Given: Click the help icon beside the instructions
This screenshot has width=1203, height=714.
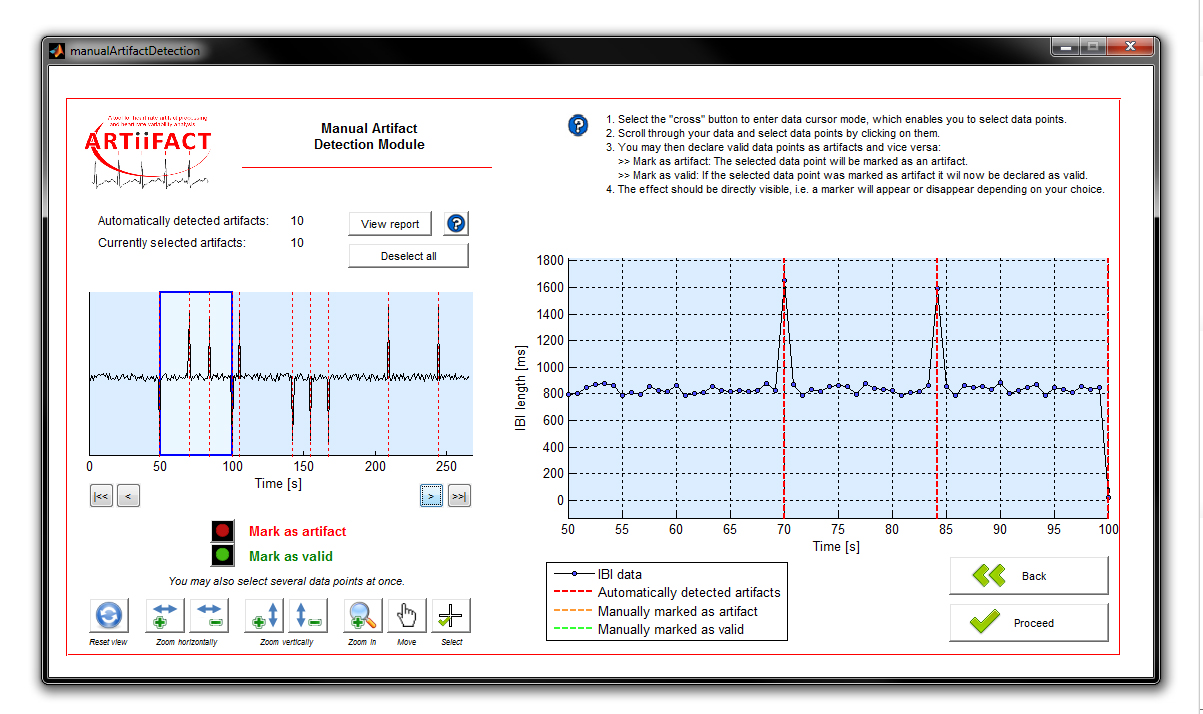Looking at the screenshot, I should point(578,125).
